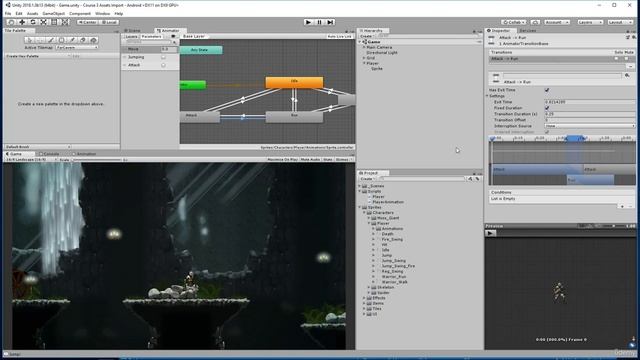The width and height of the screenshot is (640, 360).
Task: Switch to Layers tab in Animator
Action: [131, 36]
